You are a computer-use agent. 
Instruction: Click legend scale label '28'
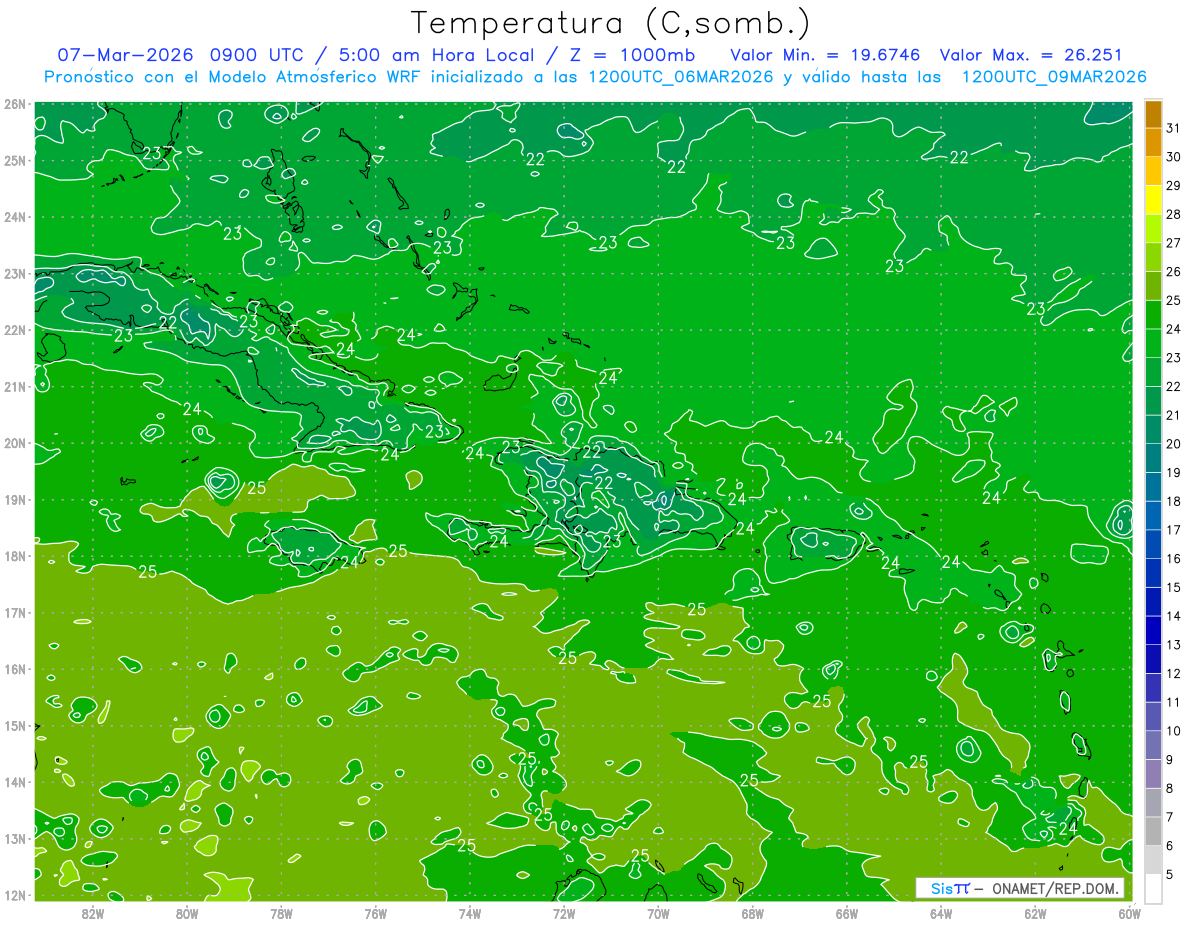coord(1173,214)
